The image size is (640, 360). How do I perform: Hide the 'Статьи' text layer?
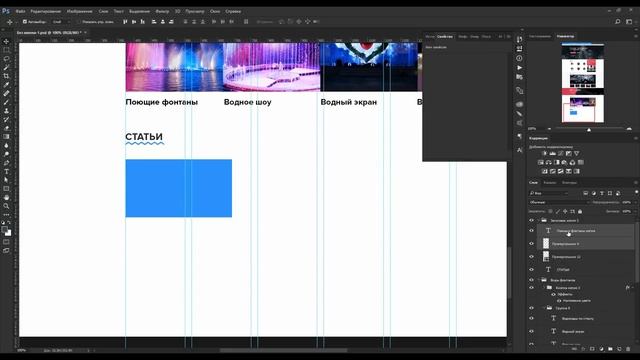[531, 269]
